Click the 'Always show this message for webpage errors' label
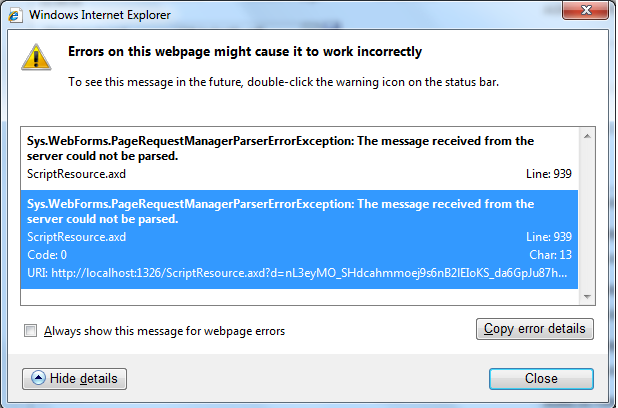This screenshot has width=618, height=408. point(164,331)
